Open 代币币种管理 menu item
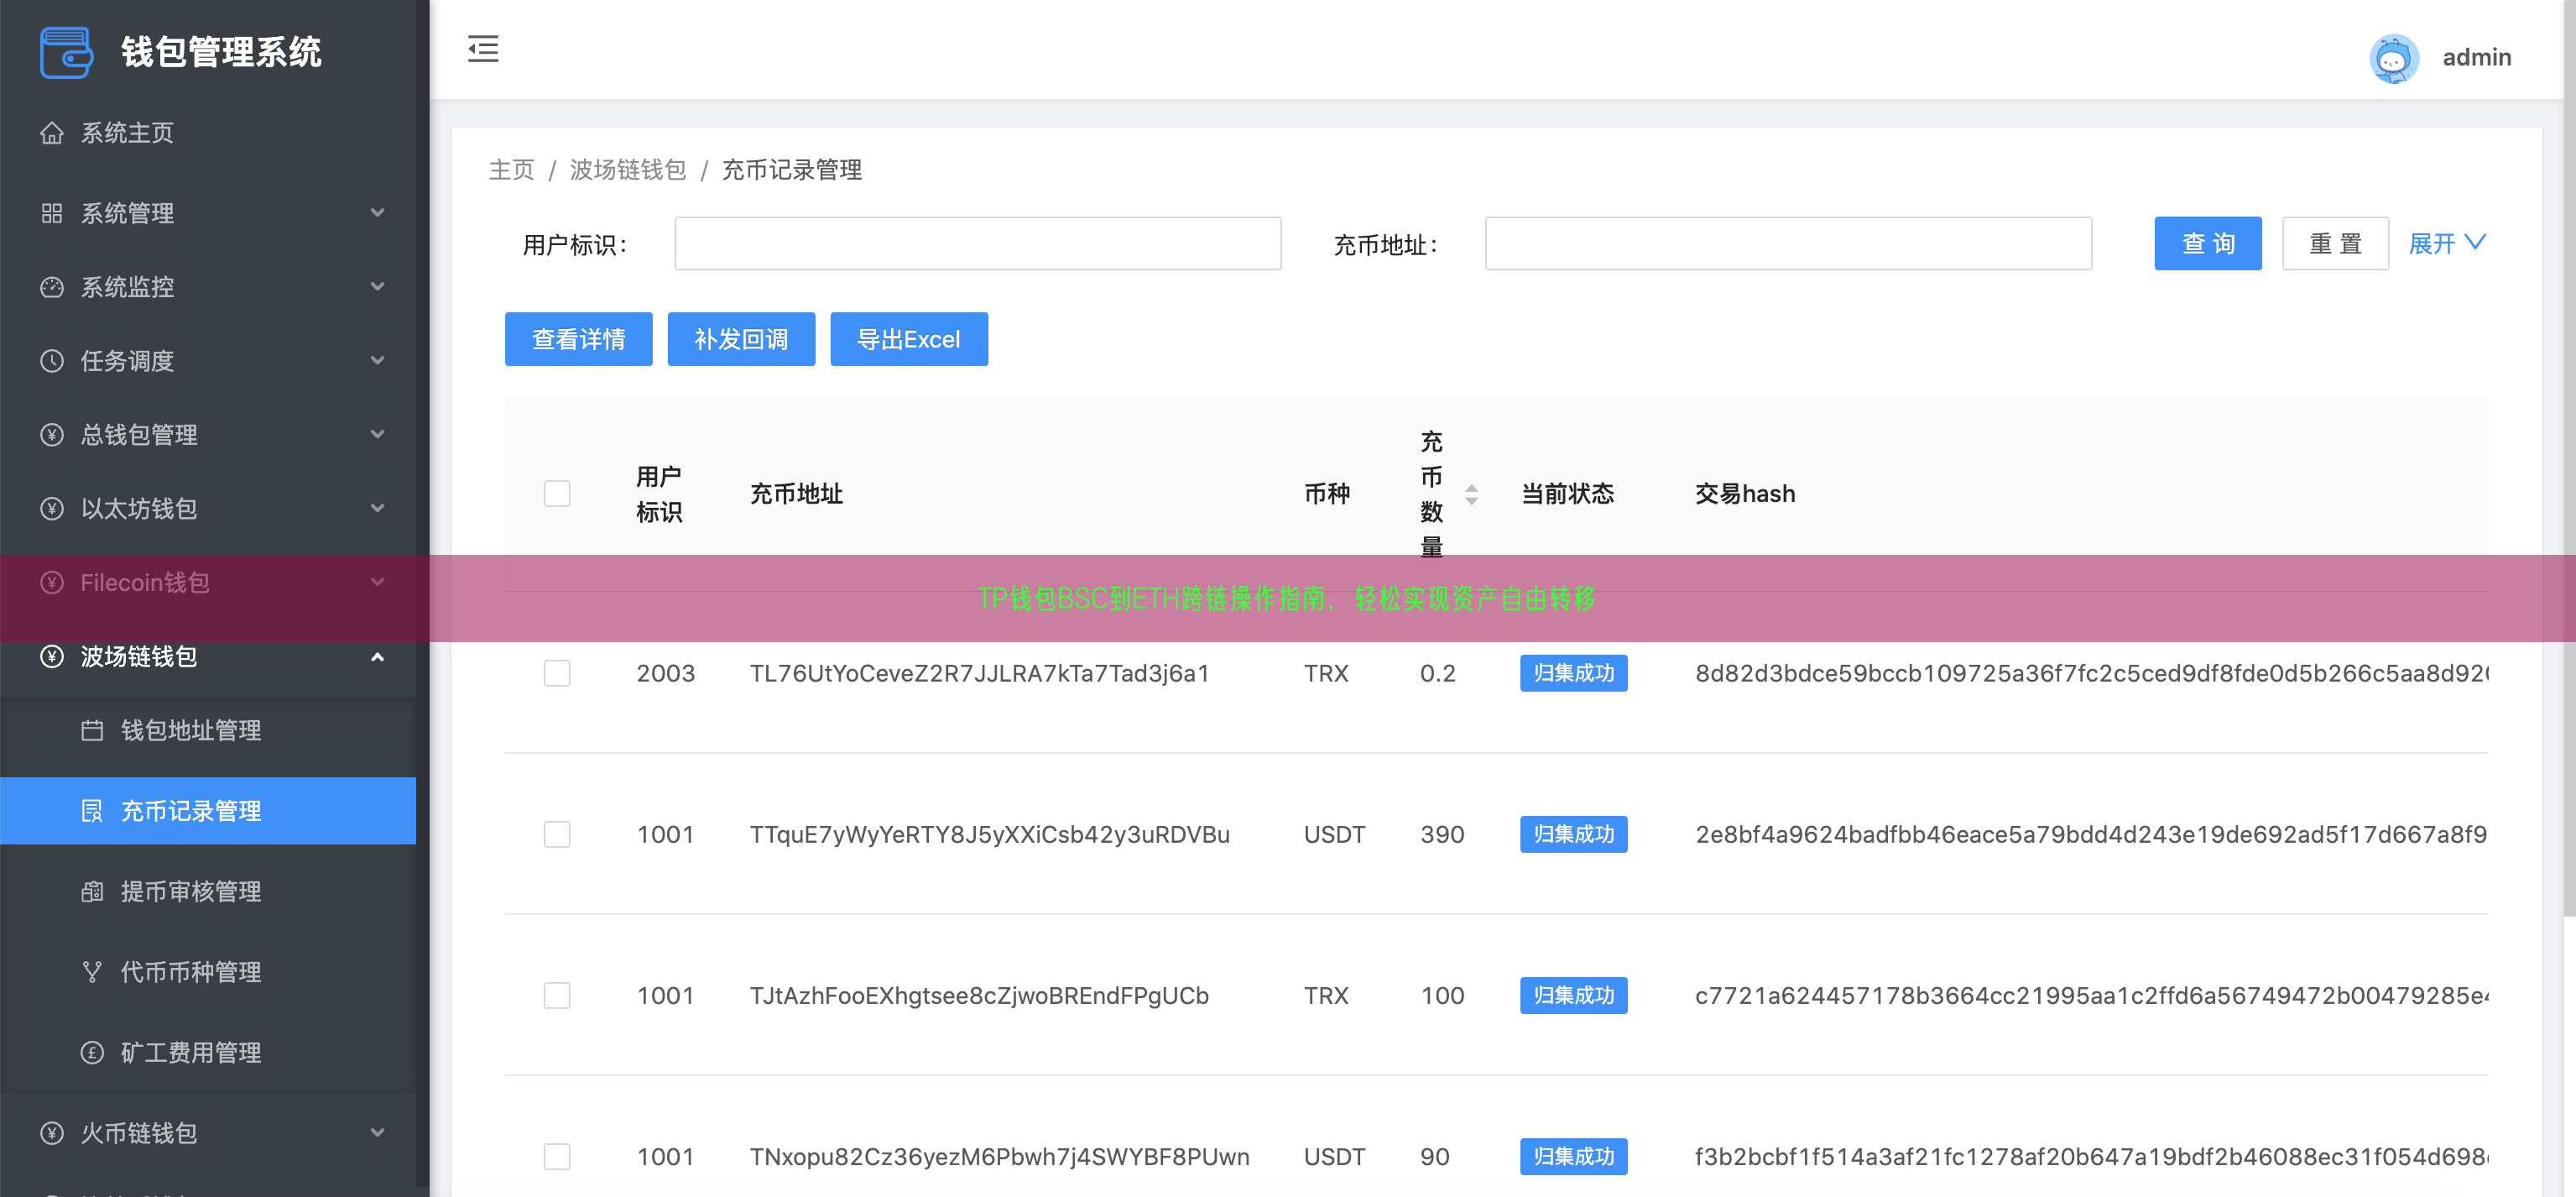2576x1197 pixels. coord(208,972)
